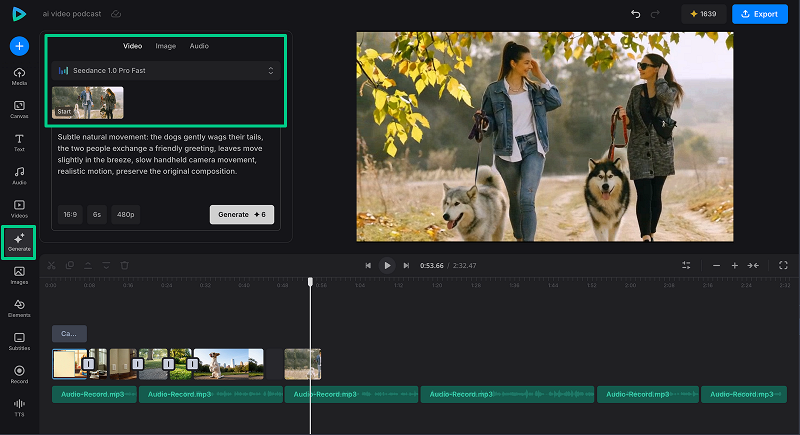The image size is (800, 435).
Task: Select the Text tool in sidebar
Action: [x=19, y=143]
